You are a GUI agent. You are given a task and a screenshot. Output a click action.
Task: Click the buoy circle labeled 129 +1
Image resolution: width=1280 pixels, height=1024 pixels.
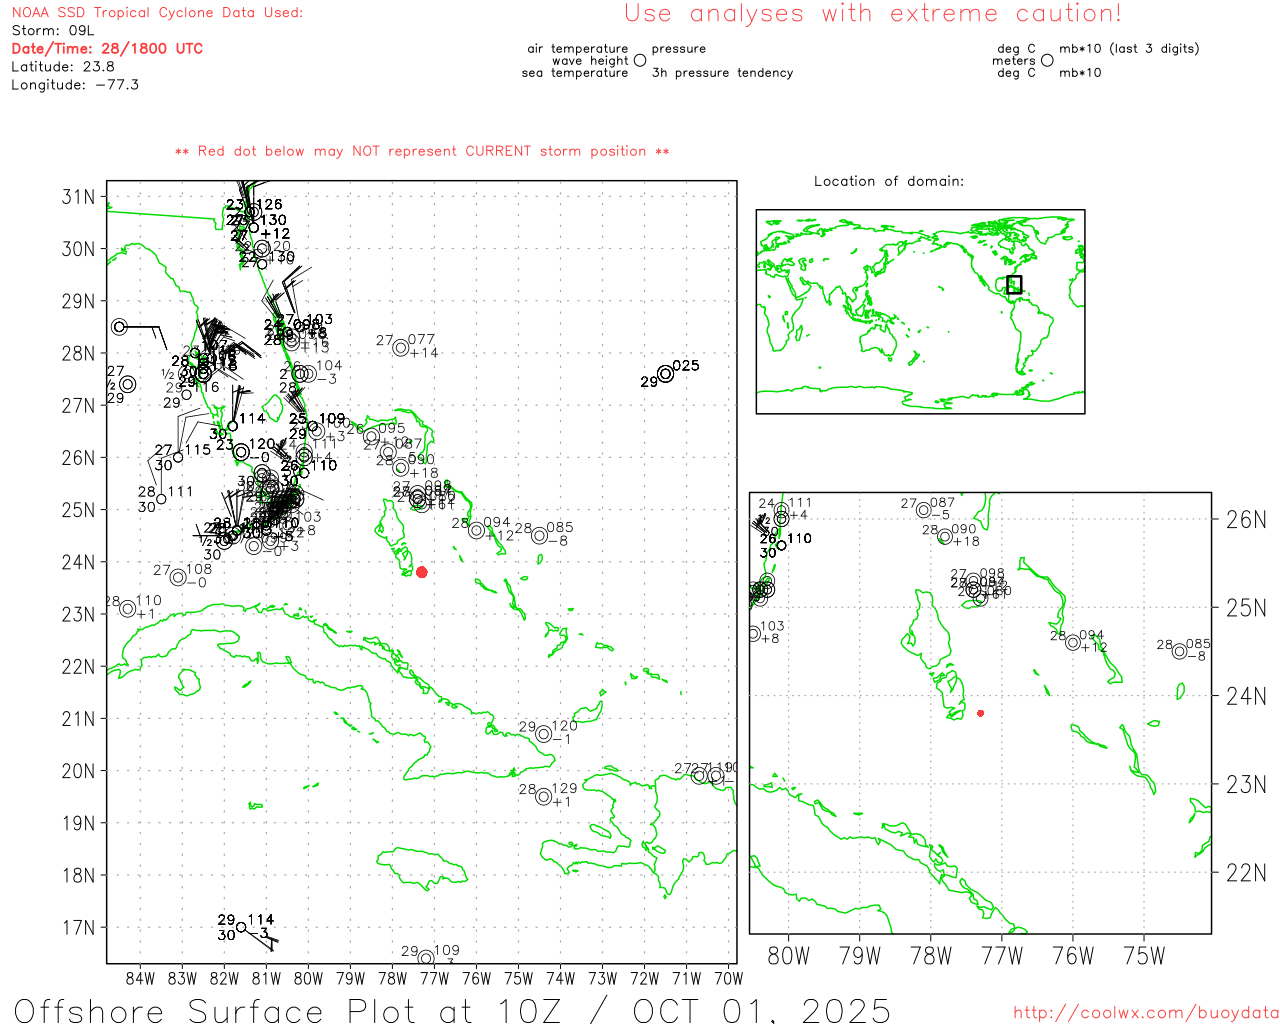pyautogui.click(x=543, y=797)
